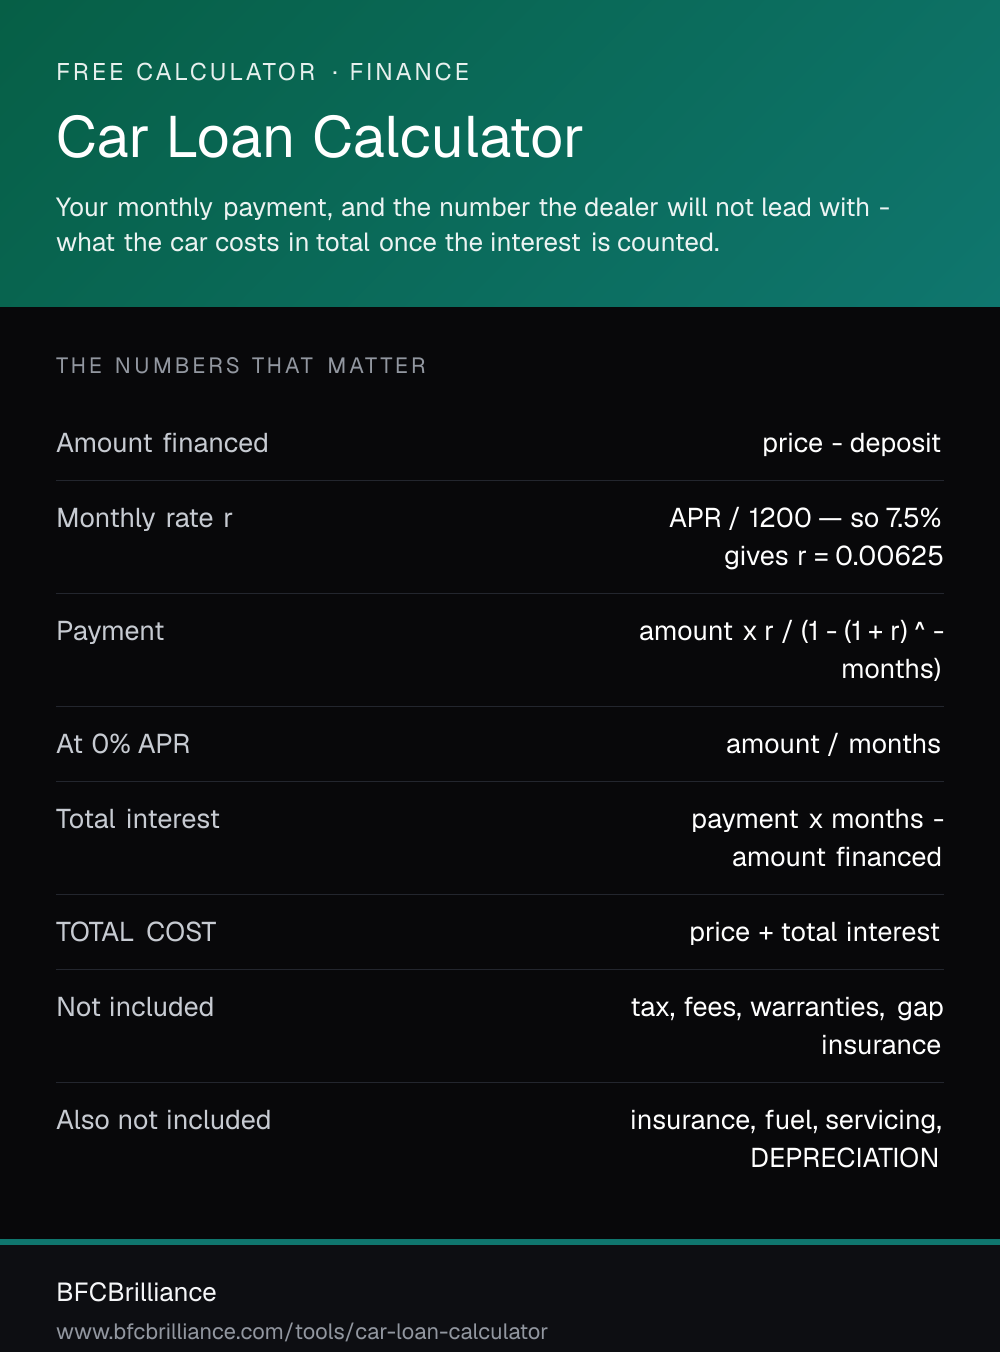This screenshot has width=1000, height=1352.
Task: Select the TOTAL COST label
Action: pyautogui.click(x=136, y=932)
